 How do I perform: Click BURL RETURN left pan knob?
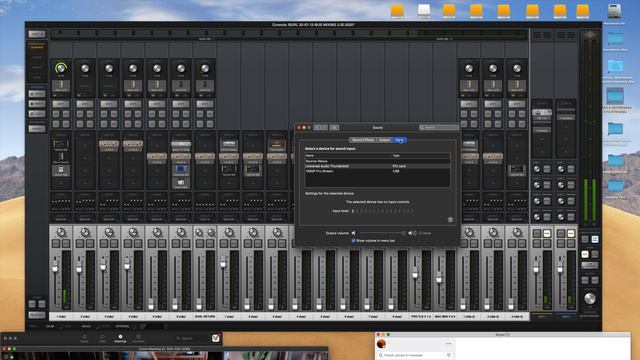[199, 233]
